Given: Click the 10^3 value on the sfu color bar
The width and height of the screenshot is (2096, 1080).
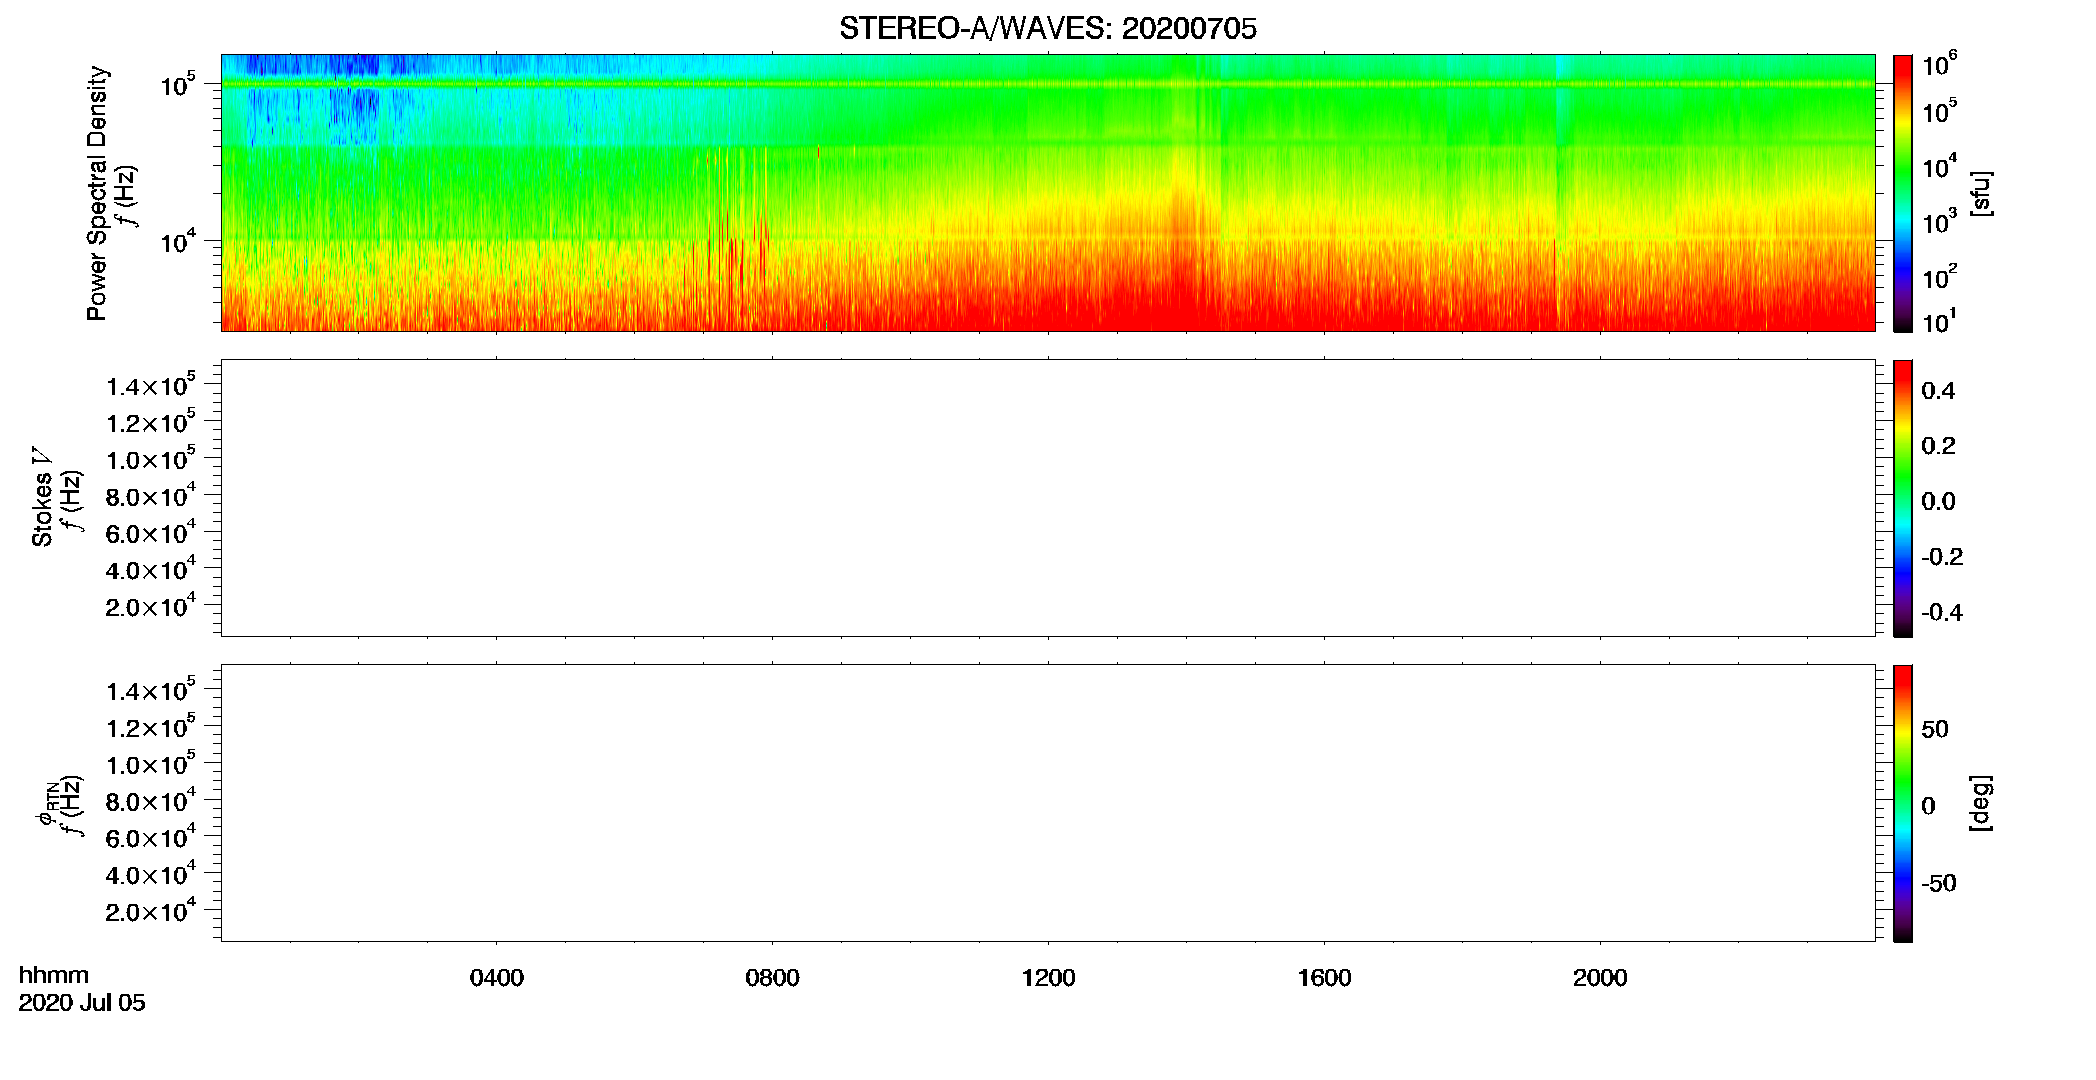Looking at the screenshot, I should tap(1940, 222).
